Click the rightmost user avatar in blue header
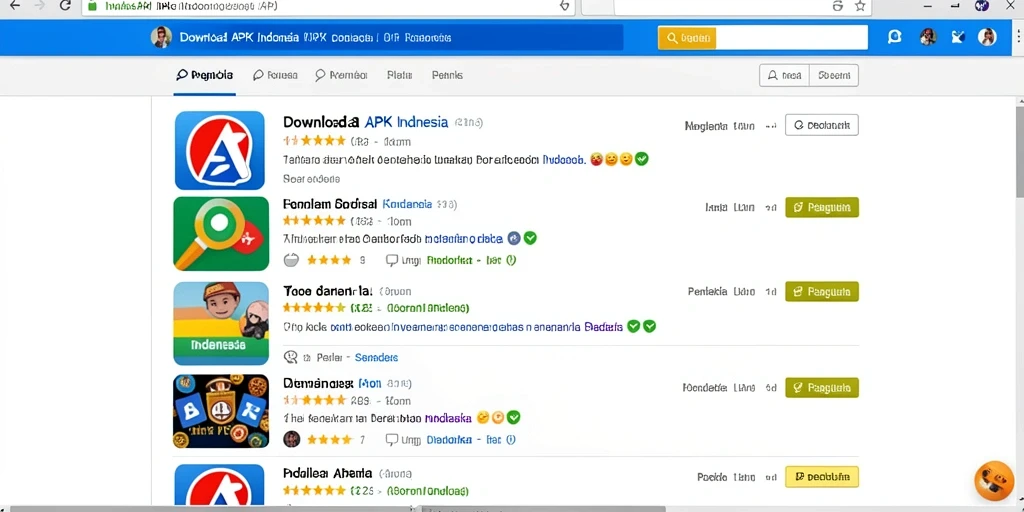 pos(987,37)
